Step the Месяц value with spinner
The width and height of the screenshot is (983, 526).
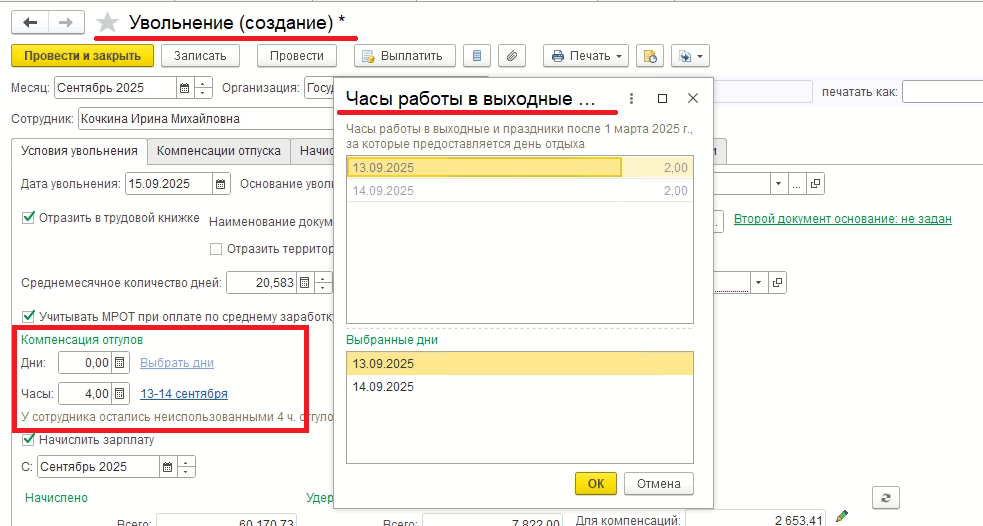(203, 88)
